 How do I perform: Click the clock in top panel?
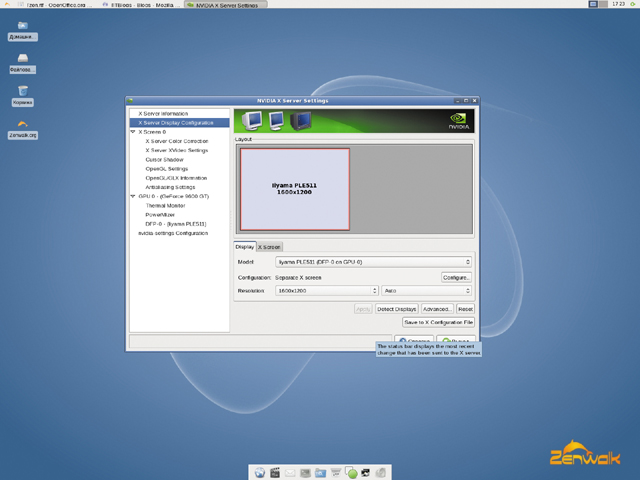pyautogui.click(x=618, y=4)
